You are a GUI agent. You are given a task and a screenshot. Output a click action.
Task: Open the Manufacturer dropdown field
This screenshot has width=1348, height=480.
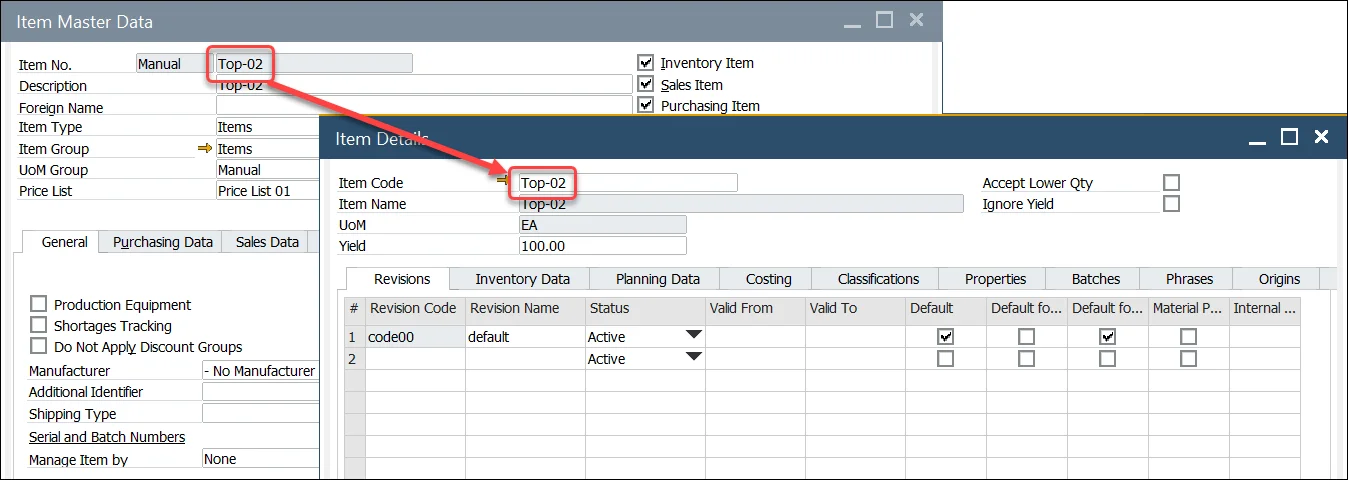pyautogui.click(x=259, y=371)
